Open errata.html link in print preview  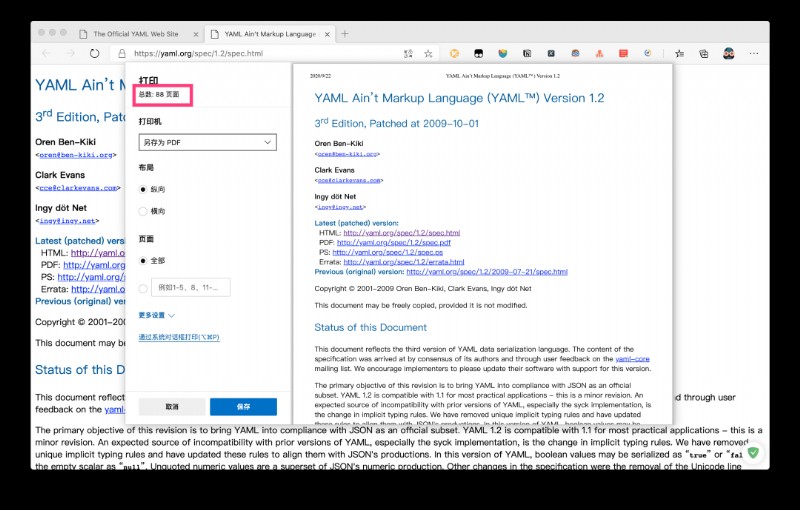coord(404,262)
